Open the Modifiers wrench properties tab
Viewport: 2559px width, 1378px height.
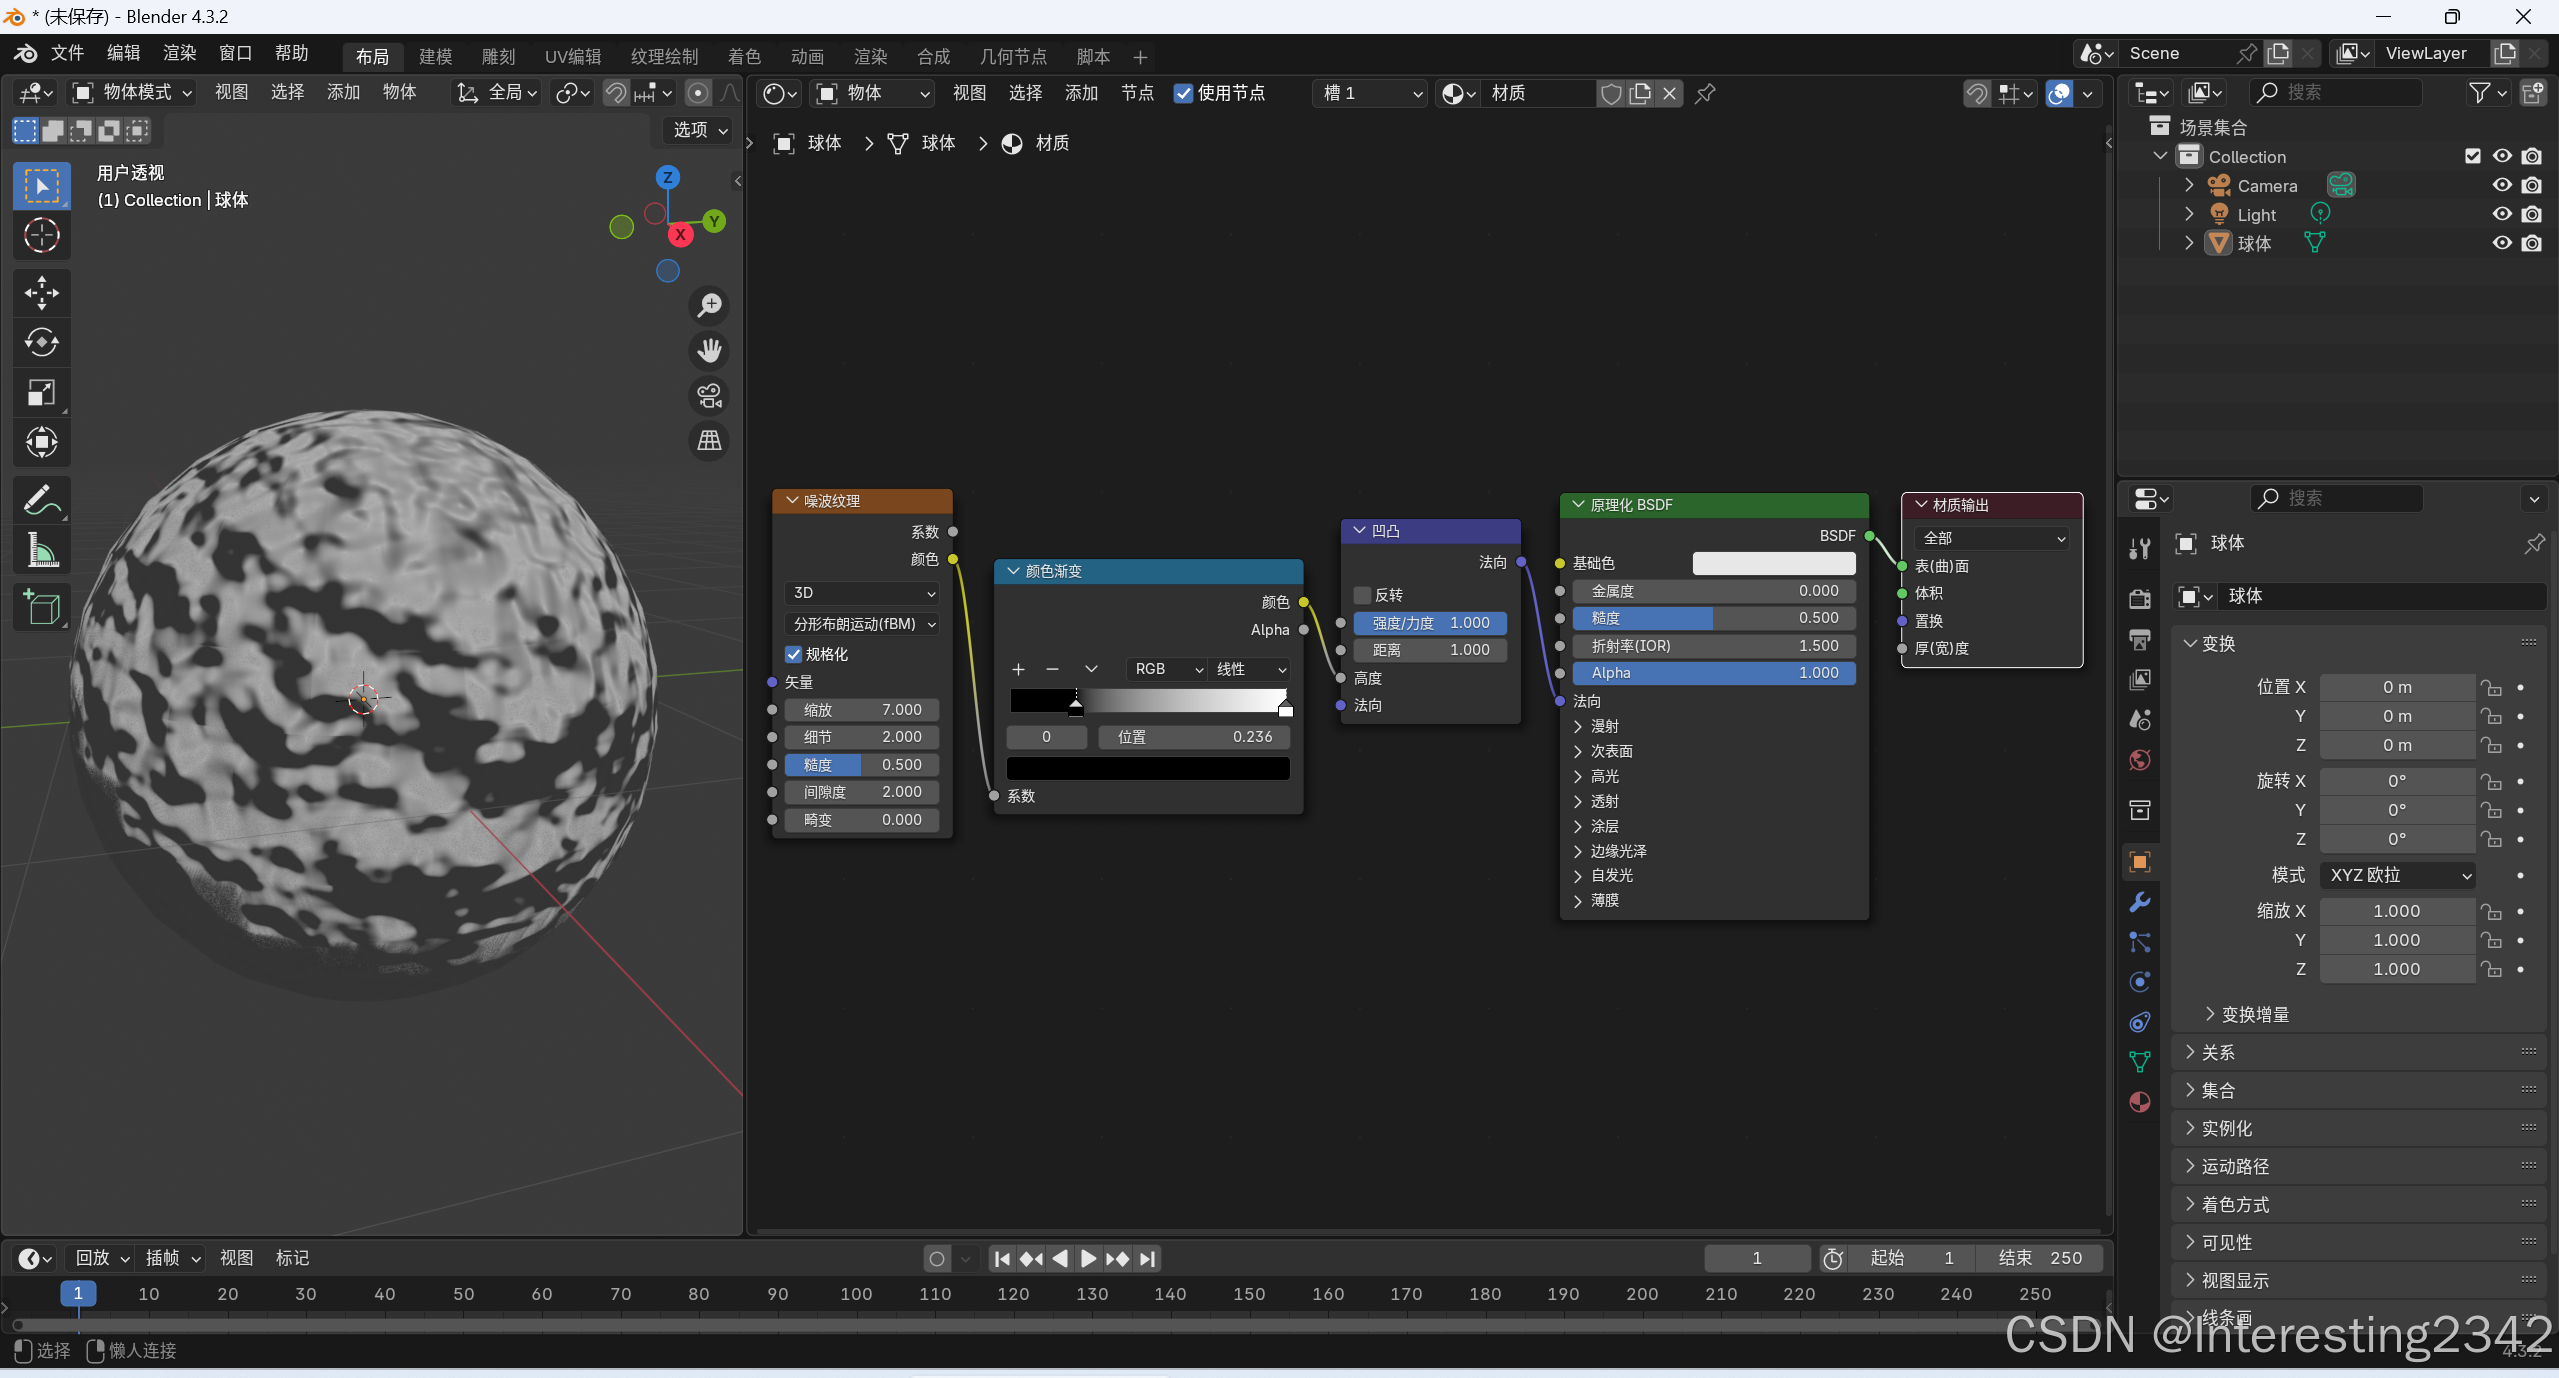tap(2140, 902)
